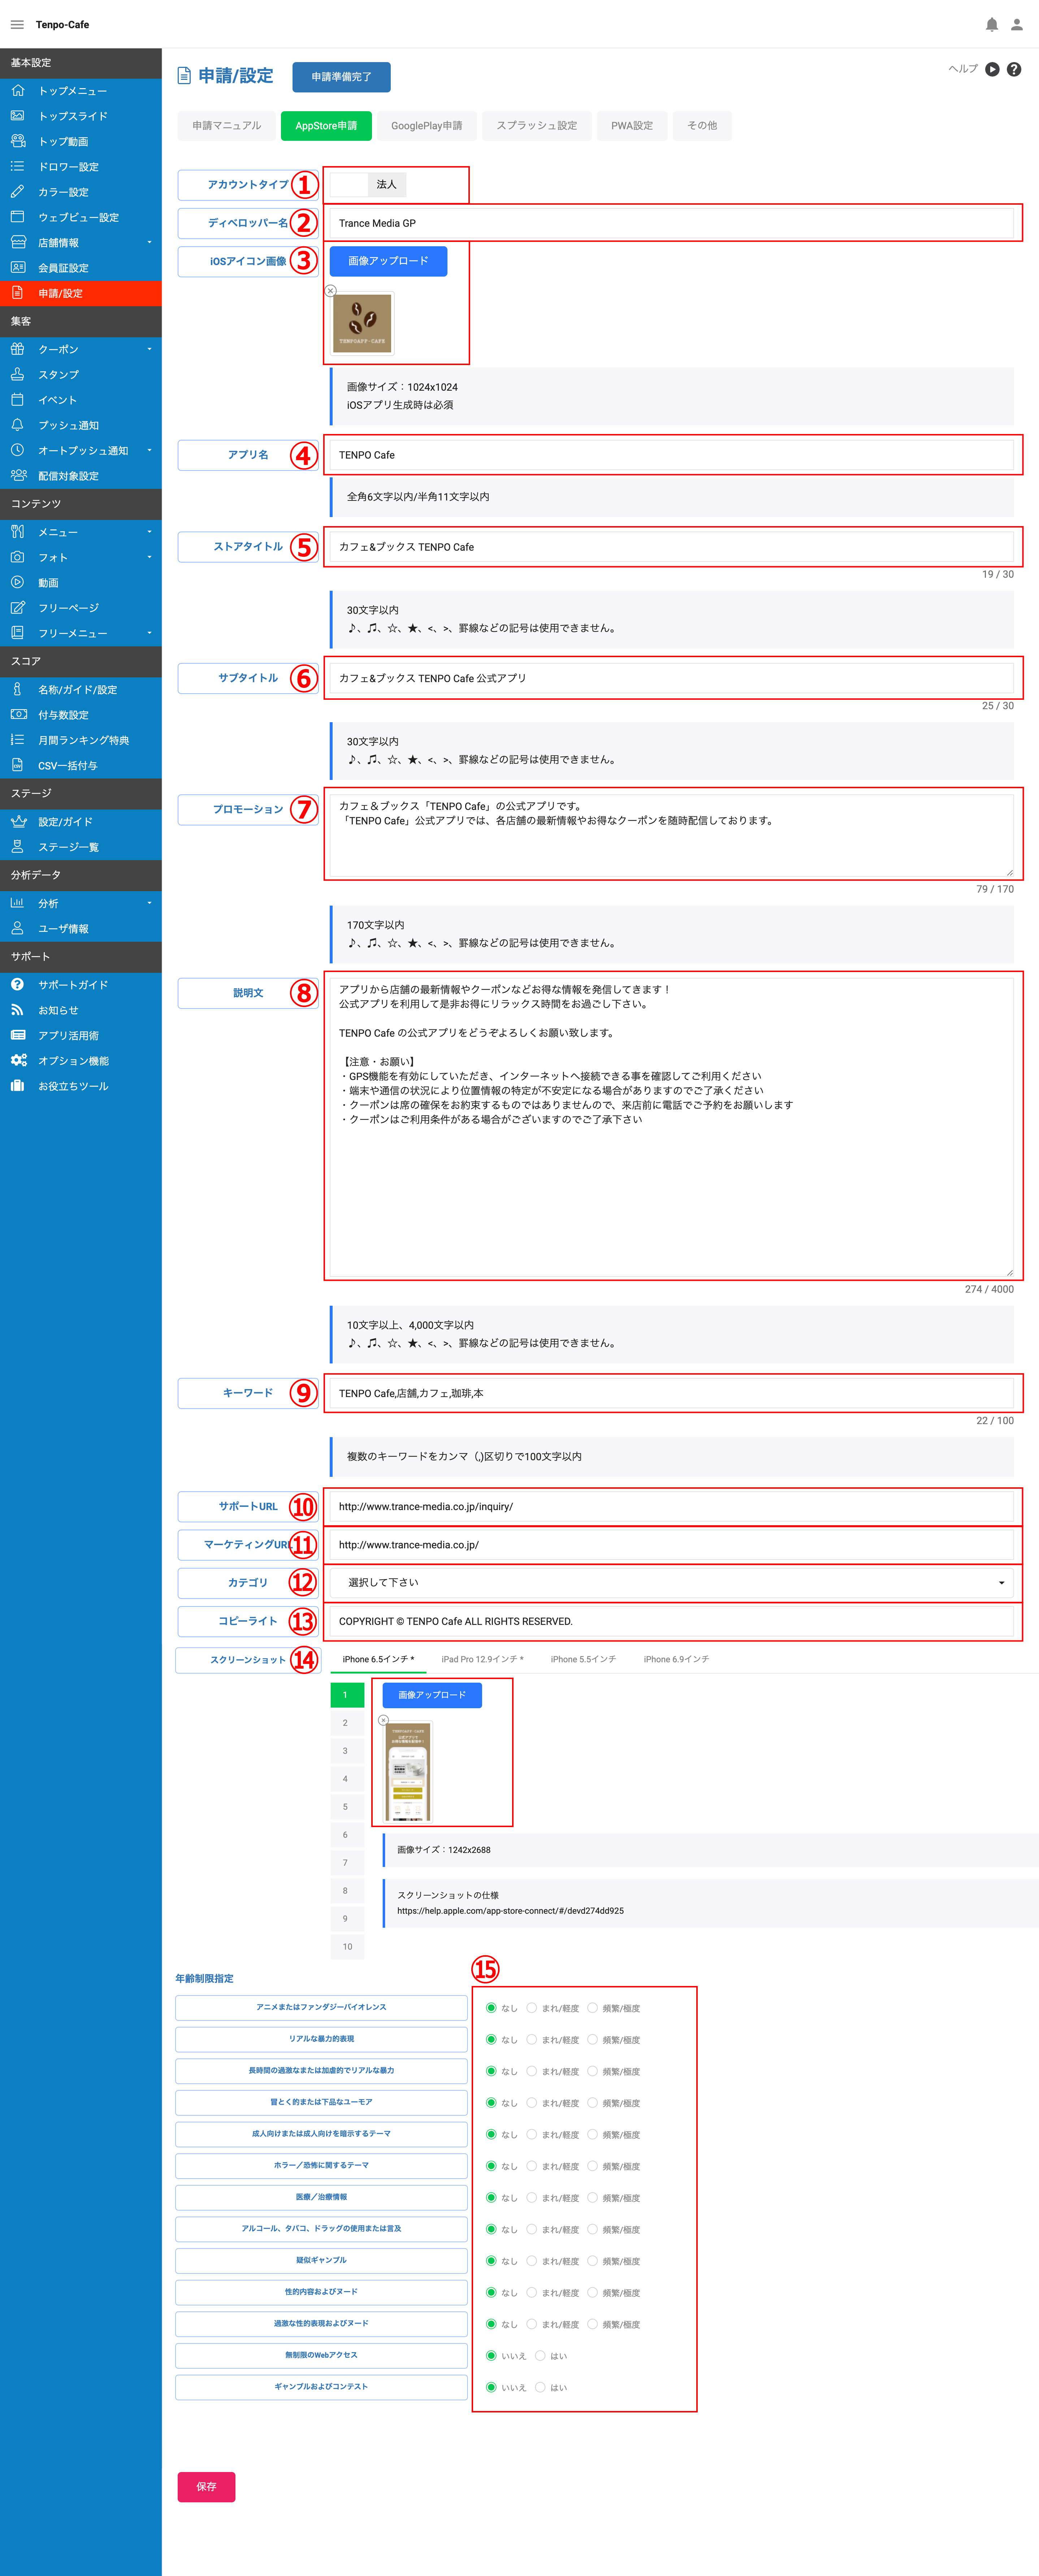
Task: Expand the メニュー sidebar submenu
Action: tap(149, 532)
